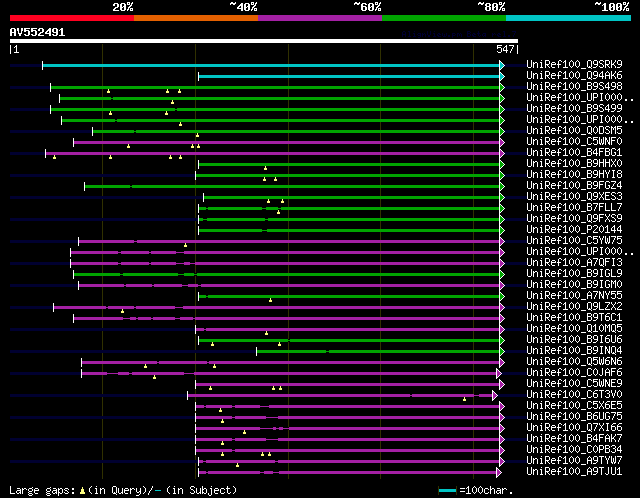640x498 pixels.
Task: Click the query end position 547
Action: click(x=505, y=49)
